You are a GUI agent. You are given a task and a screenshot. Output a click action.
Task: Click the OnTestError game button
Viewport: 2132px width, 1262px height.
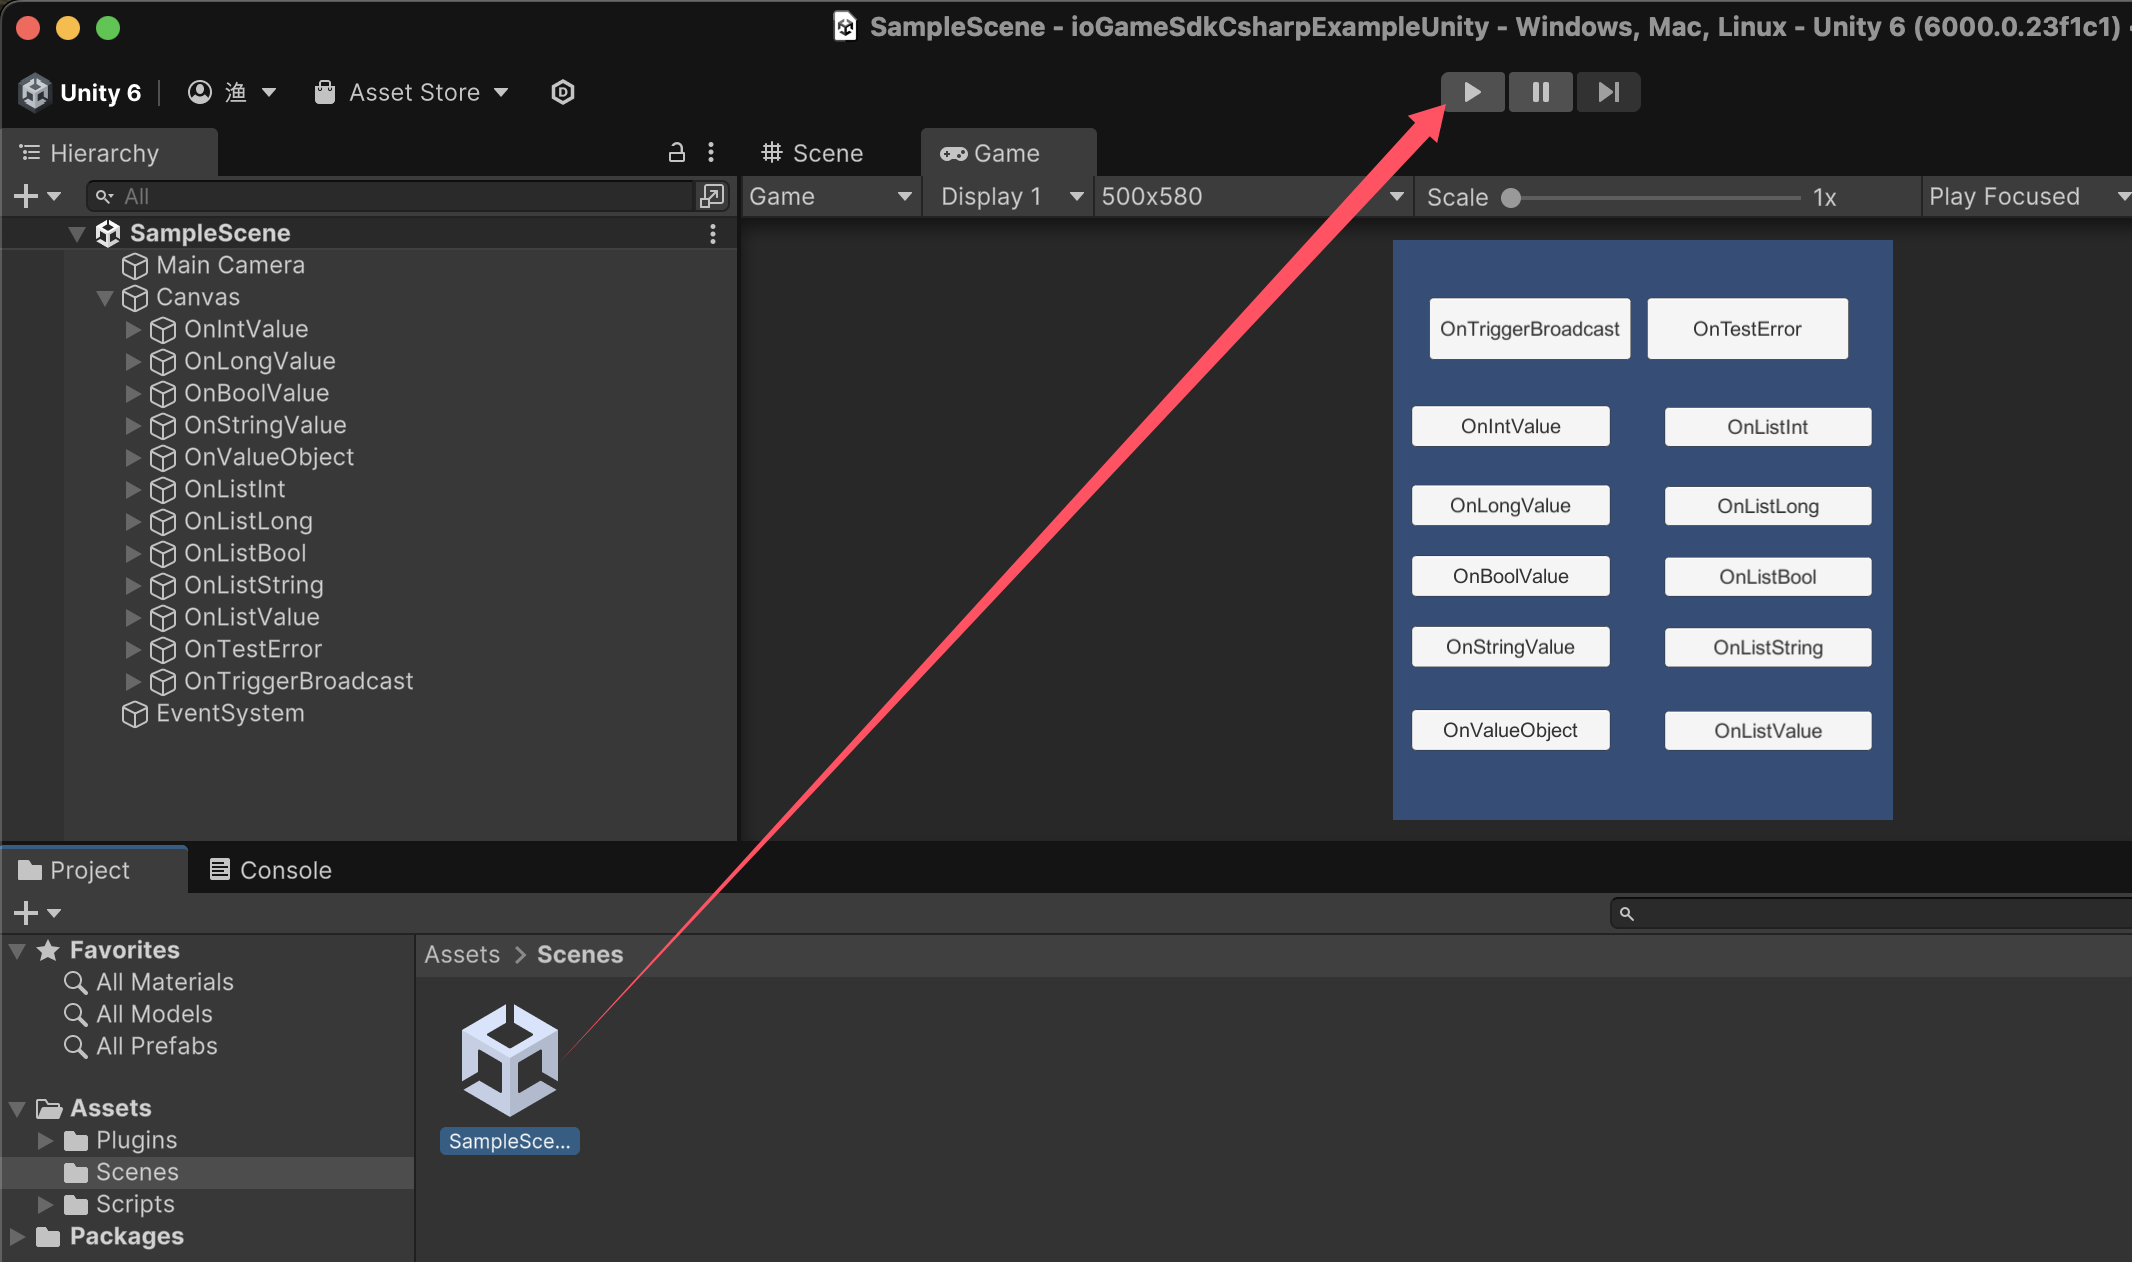[x=1747, y=329]
